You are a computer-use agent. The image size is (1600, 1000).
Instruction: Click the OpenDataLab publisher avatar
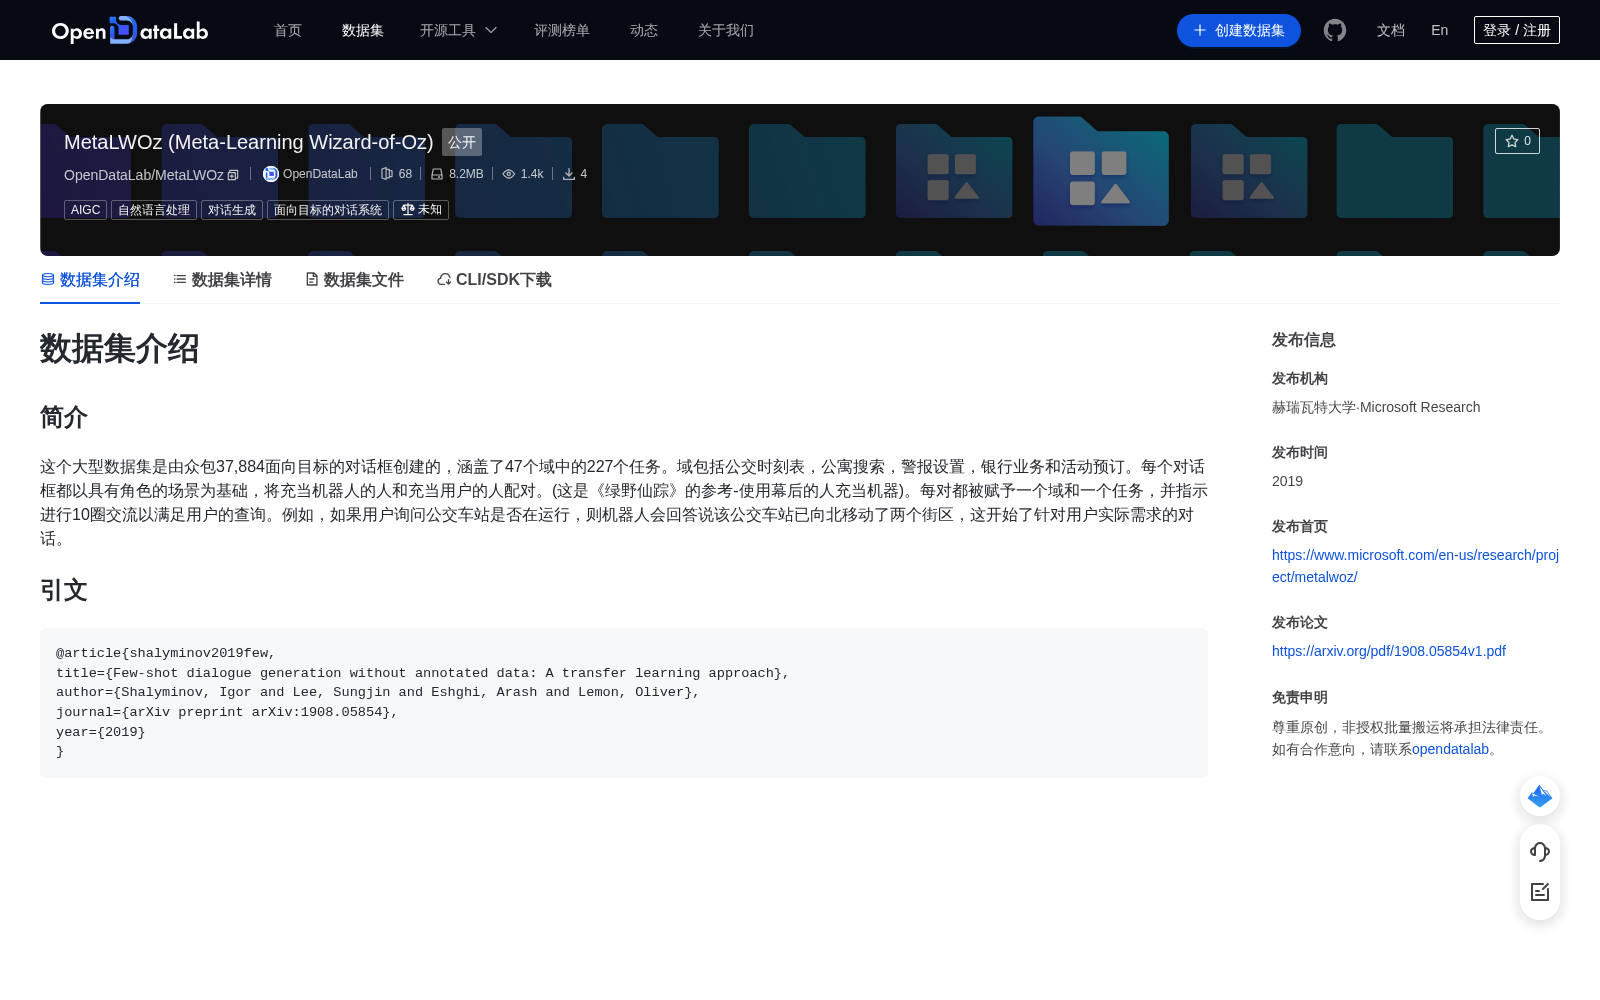click(270, 174)
